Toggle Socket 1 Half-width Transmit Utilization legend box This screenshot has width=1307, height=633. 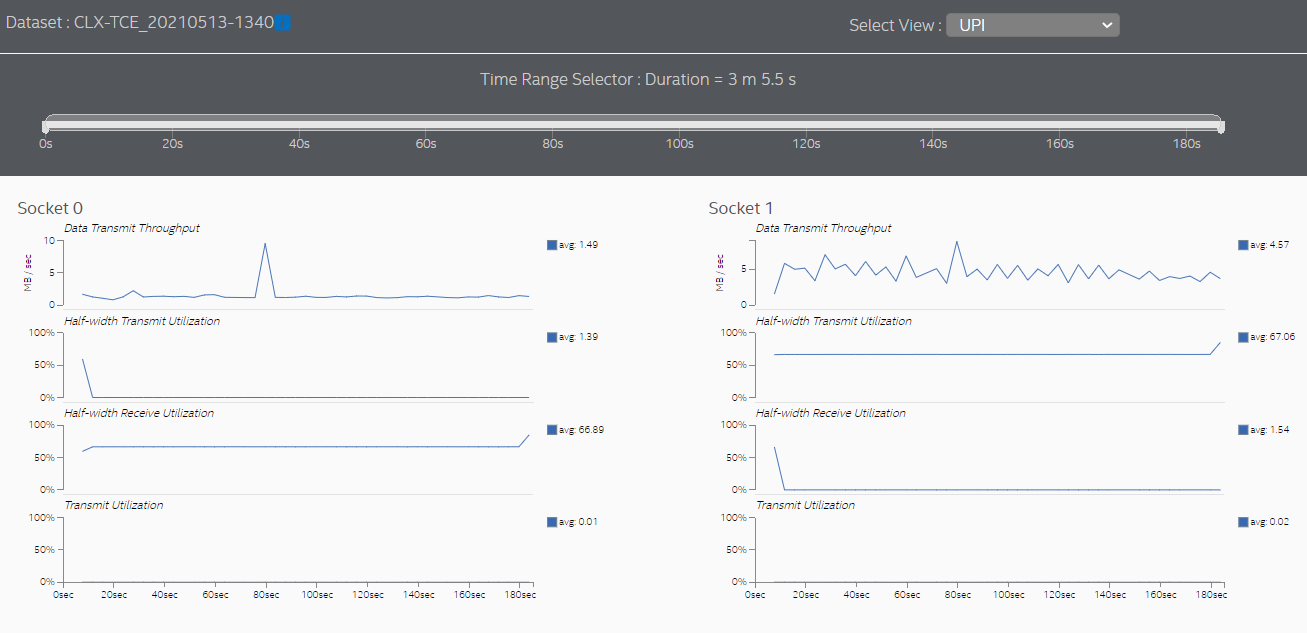(x=1243, y=337)
